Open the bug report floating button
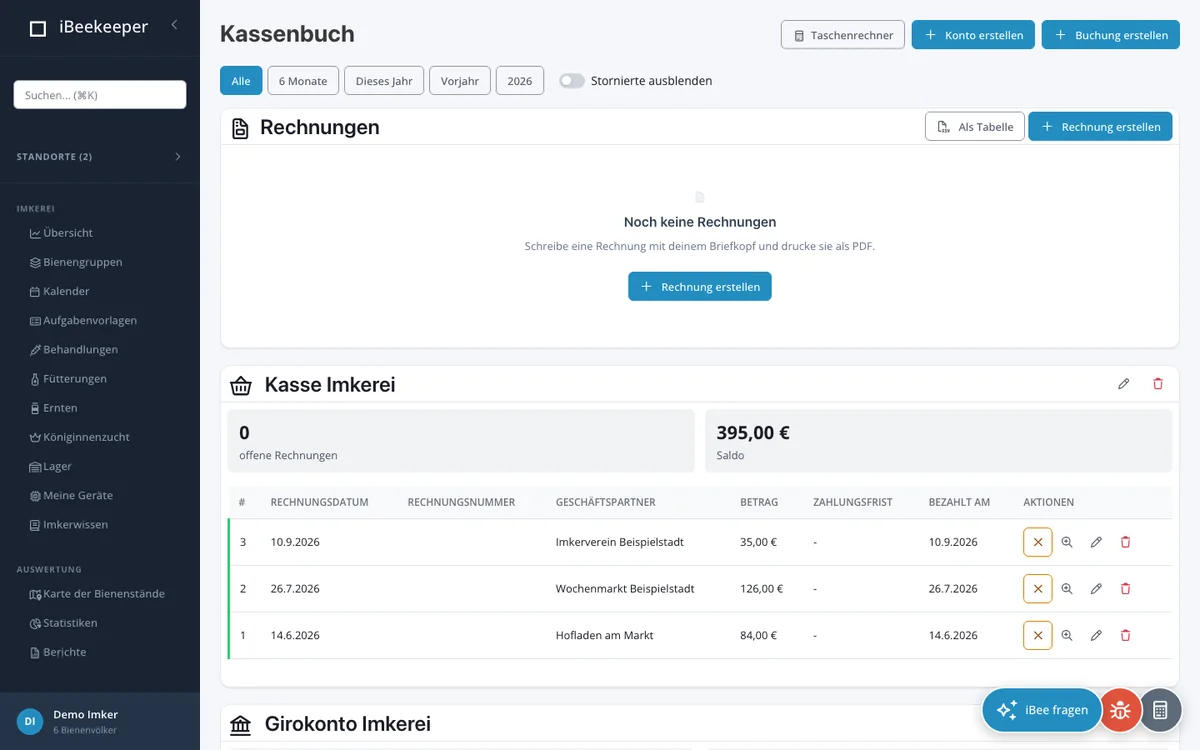This screenshot has height=750, width=1200. click(1121, 710)
